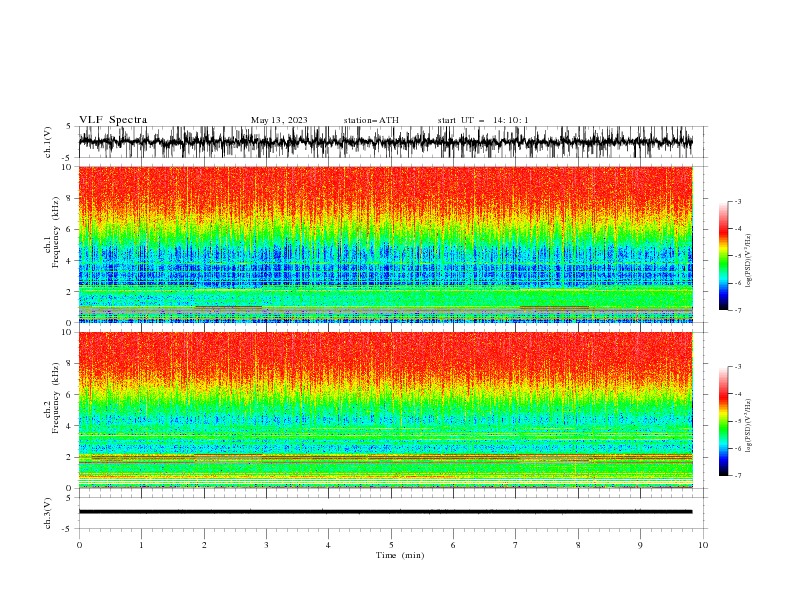Click the 'ch.1(V)' axis label
Viewport: 792px width, 612px height.
(x=48, y=142)
